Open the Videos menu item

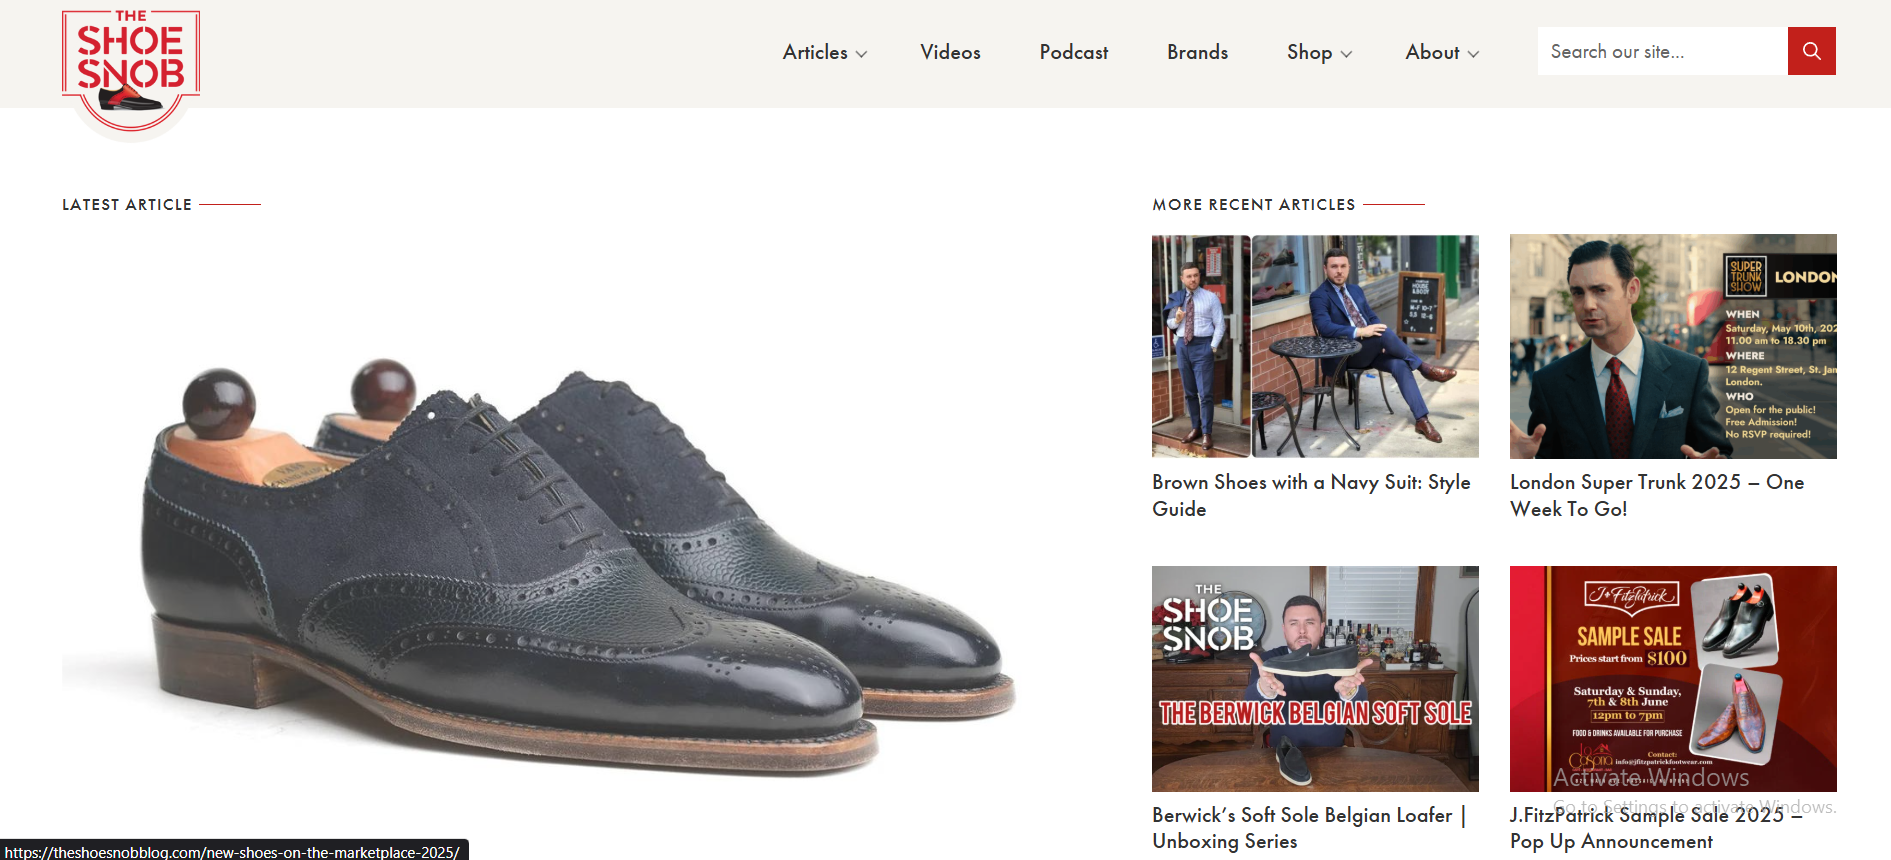[950, 52]
